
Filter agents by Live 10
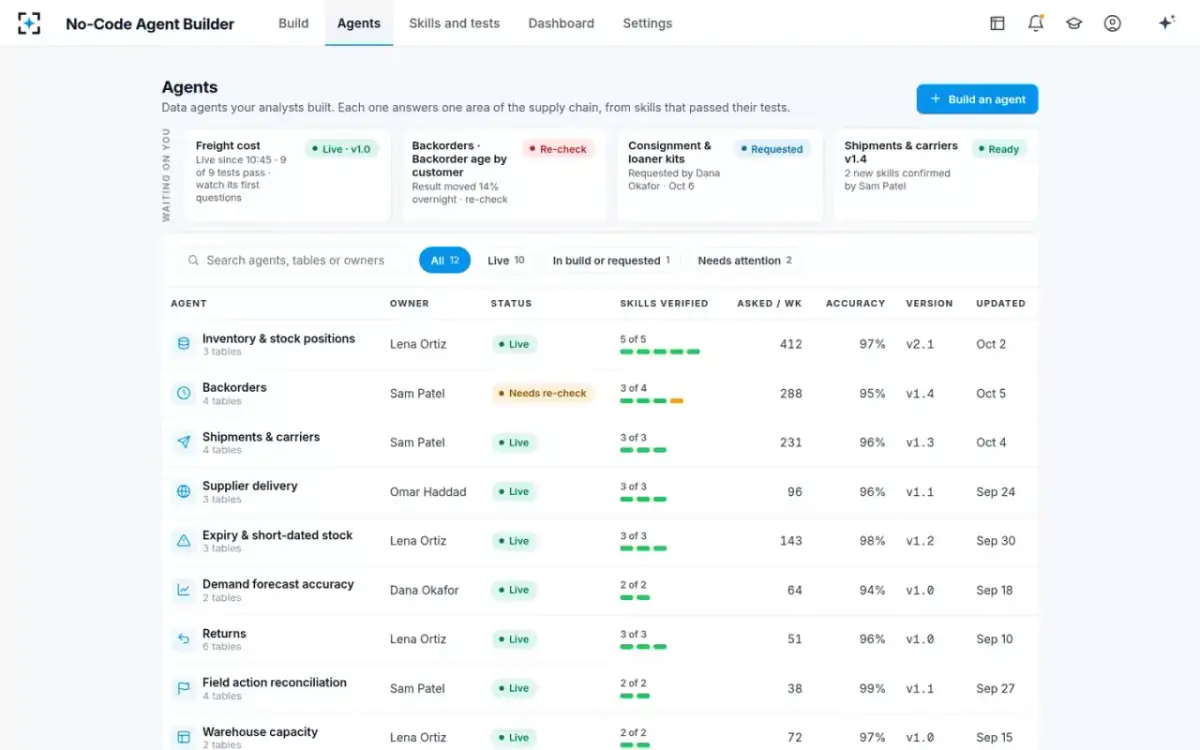coord(506,260)
